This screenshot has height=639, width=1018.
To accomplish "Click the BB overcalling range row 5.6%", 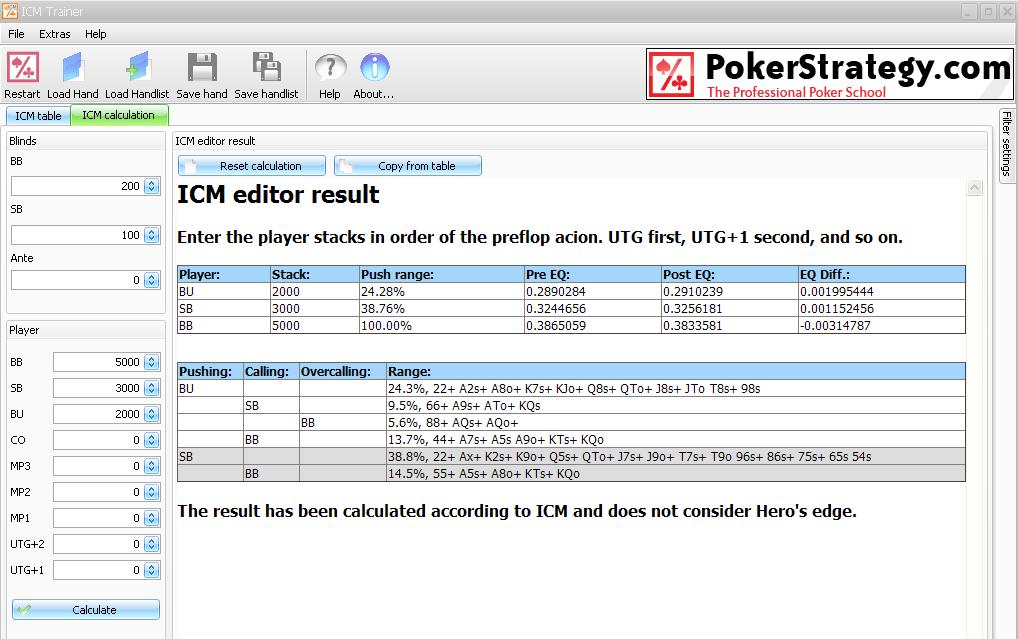I will tap(571, 423).
